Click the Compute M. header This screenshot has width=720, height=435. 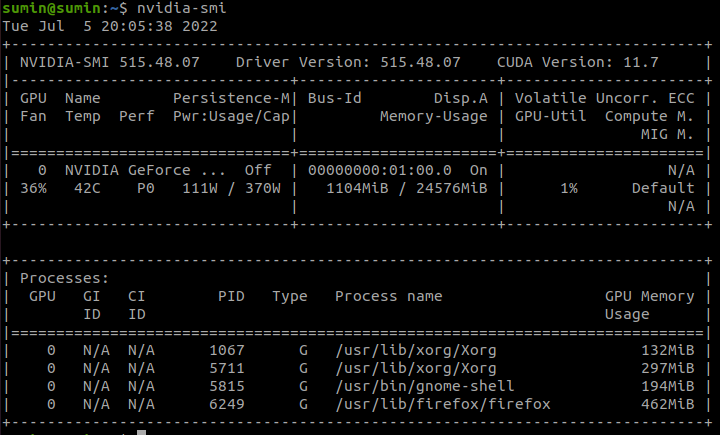(x=649, y=116)
